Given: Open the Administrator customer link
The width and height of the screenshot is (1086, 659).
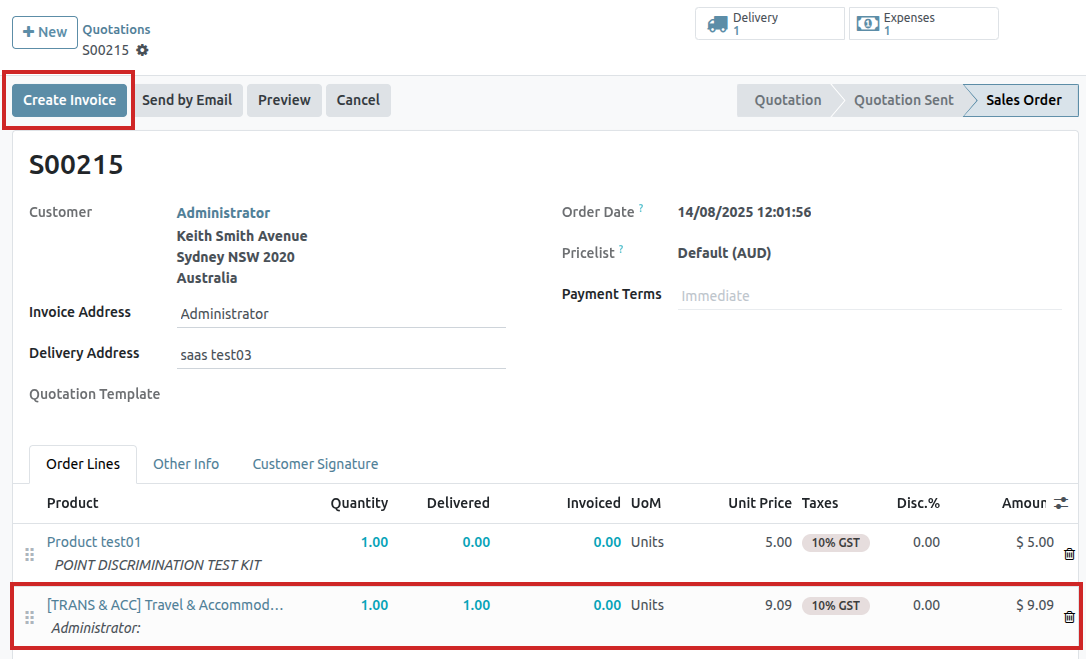Looking at the screenshot, I should tap(223, 213).
